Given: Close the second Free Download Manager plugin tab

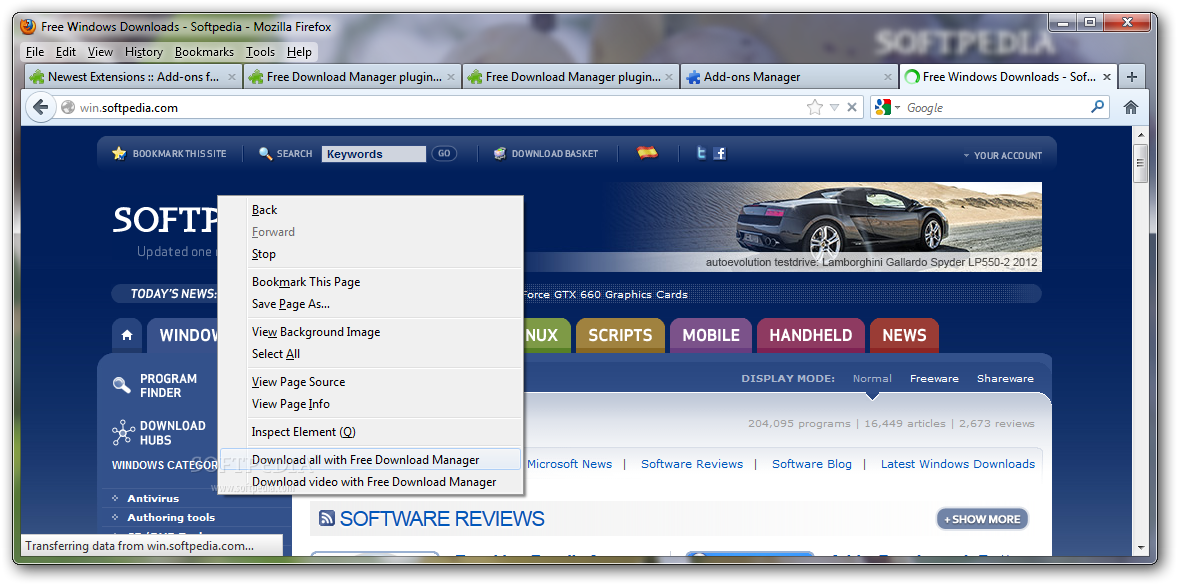Looking at the screenshot, I should [x=670, y=77].
